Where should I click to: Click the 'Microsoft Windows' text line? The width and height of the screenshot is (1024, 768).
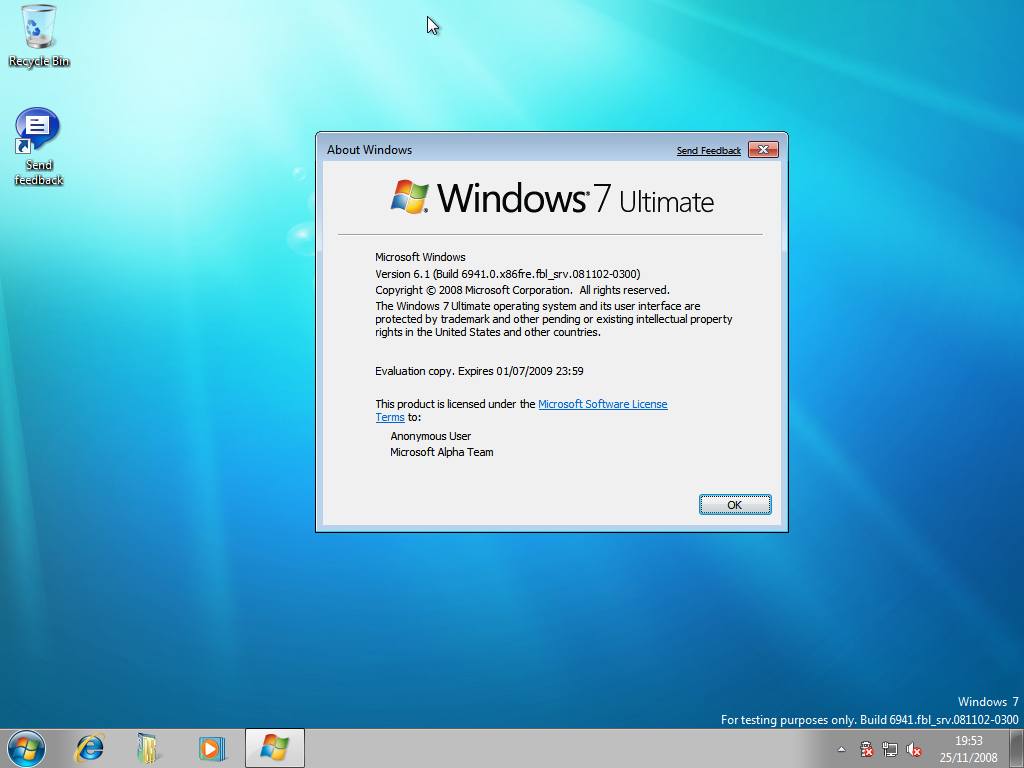(x=420, y=257)
